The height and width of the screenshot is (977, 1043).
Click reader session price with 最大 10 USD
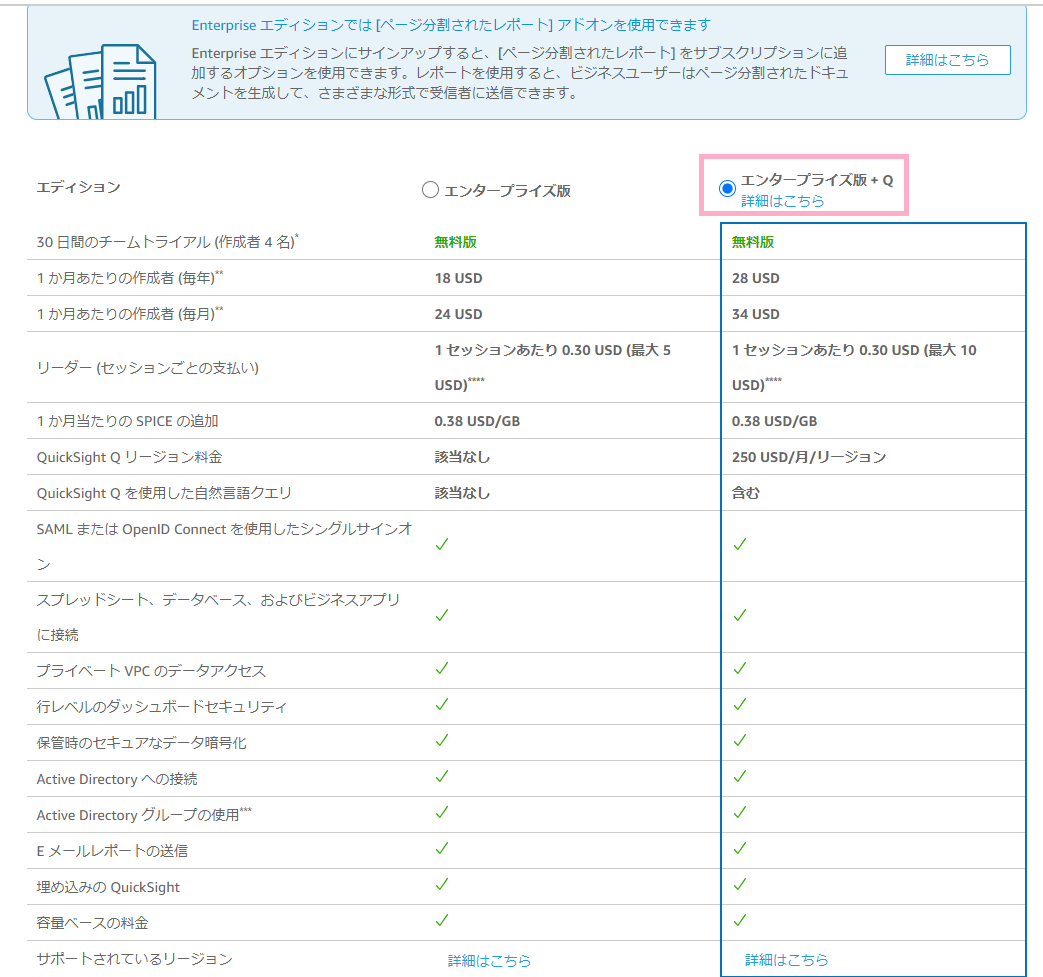point(854,367)
